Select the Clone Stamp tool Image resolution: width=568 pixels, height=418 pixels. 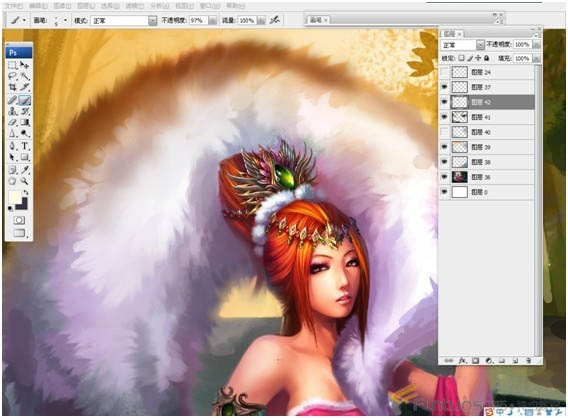(13, 111)
